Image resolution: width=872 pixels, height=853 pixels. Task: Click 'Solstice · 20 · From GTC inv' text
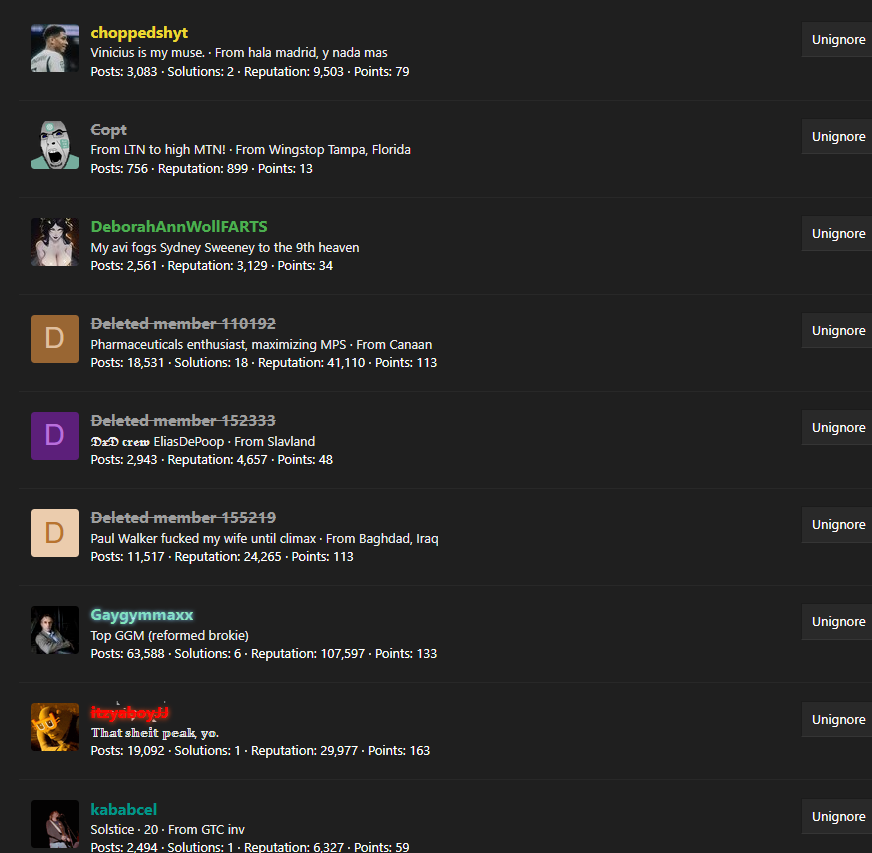(x=167, y=830)
